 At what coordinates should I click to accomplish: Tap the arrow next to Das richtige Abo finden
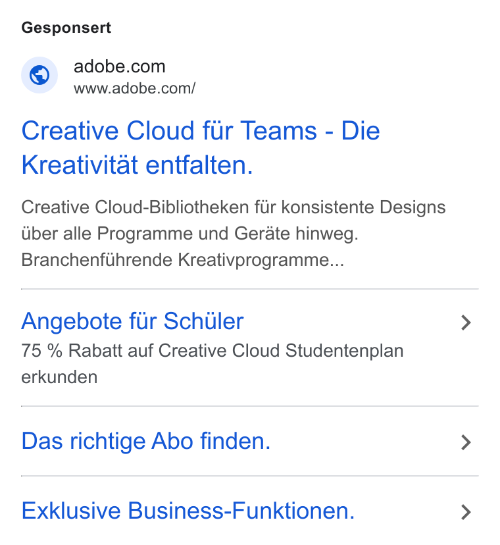(x=466, y=442)
